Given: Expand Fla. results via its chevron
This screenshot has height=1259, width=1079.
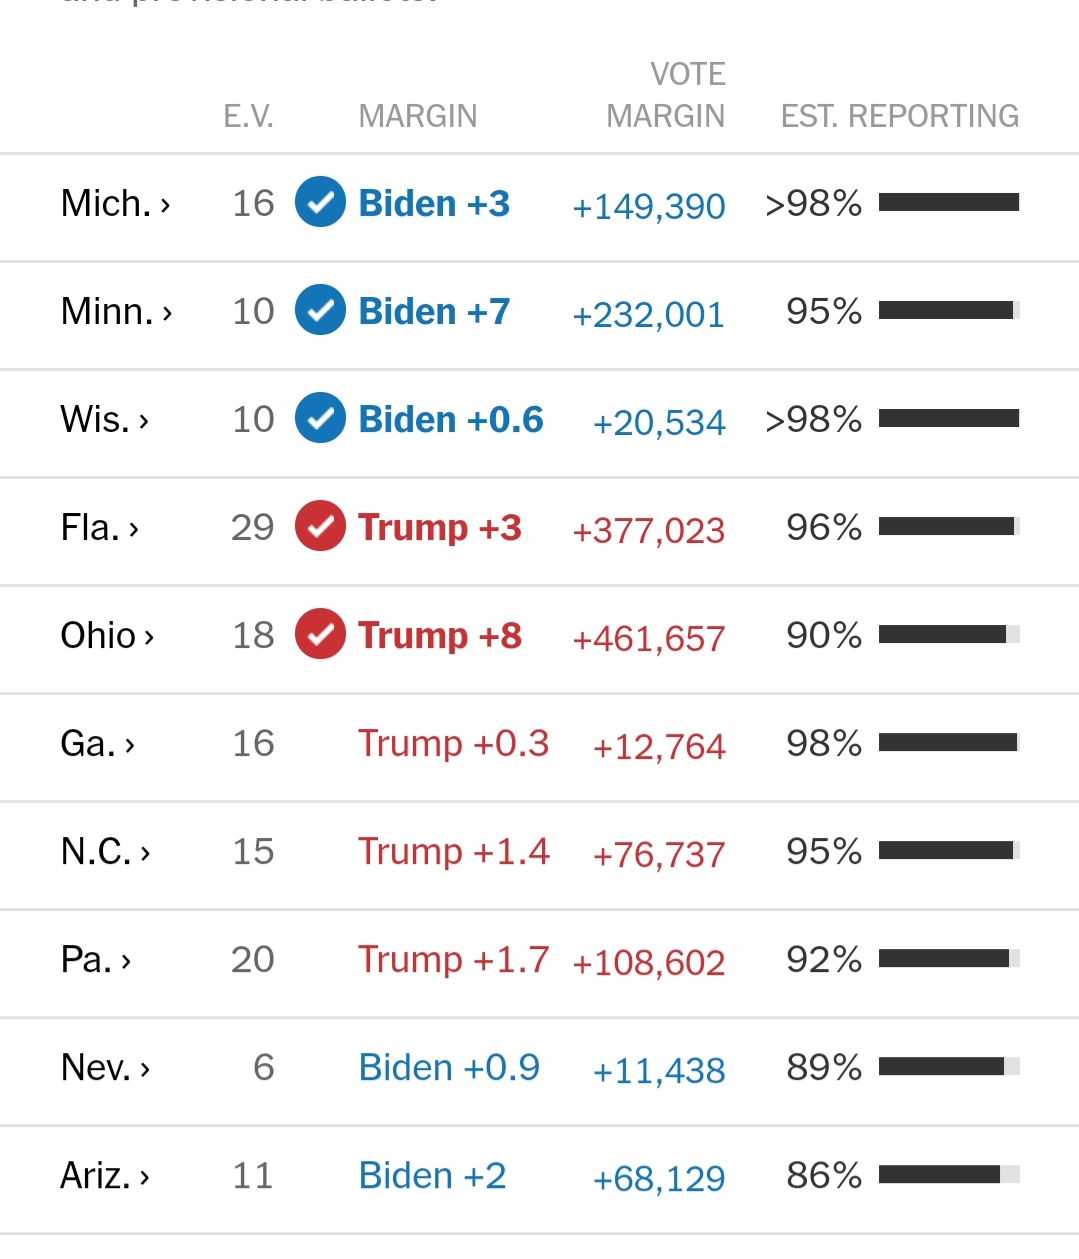Looking at the screenshot, I should coord(134,529).
